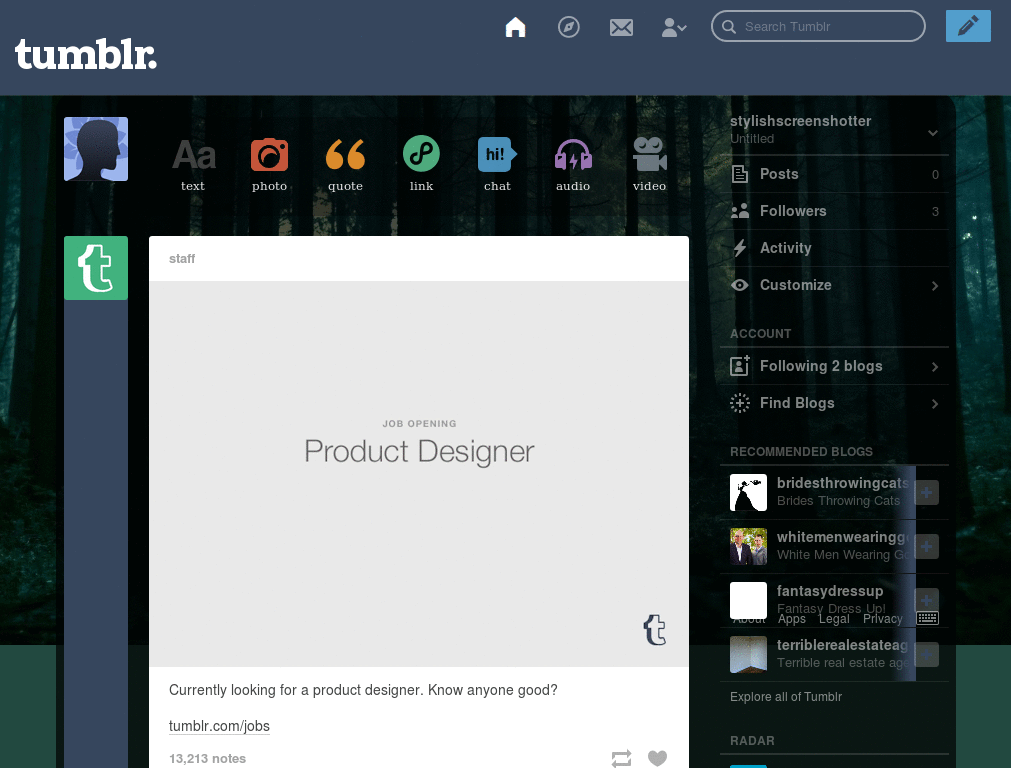1024x768 pixels.
Task: Click the Posts count 0
Action: point(935,174)
